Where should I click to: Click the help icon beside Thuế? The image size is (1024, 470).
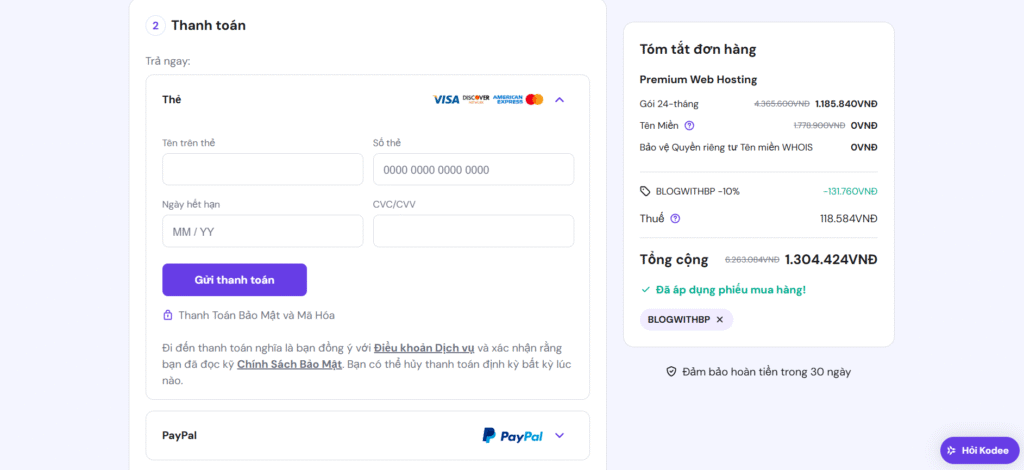(675, 219)
